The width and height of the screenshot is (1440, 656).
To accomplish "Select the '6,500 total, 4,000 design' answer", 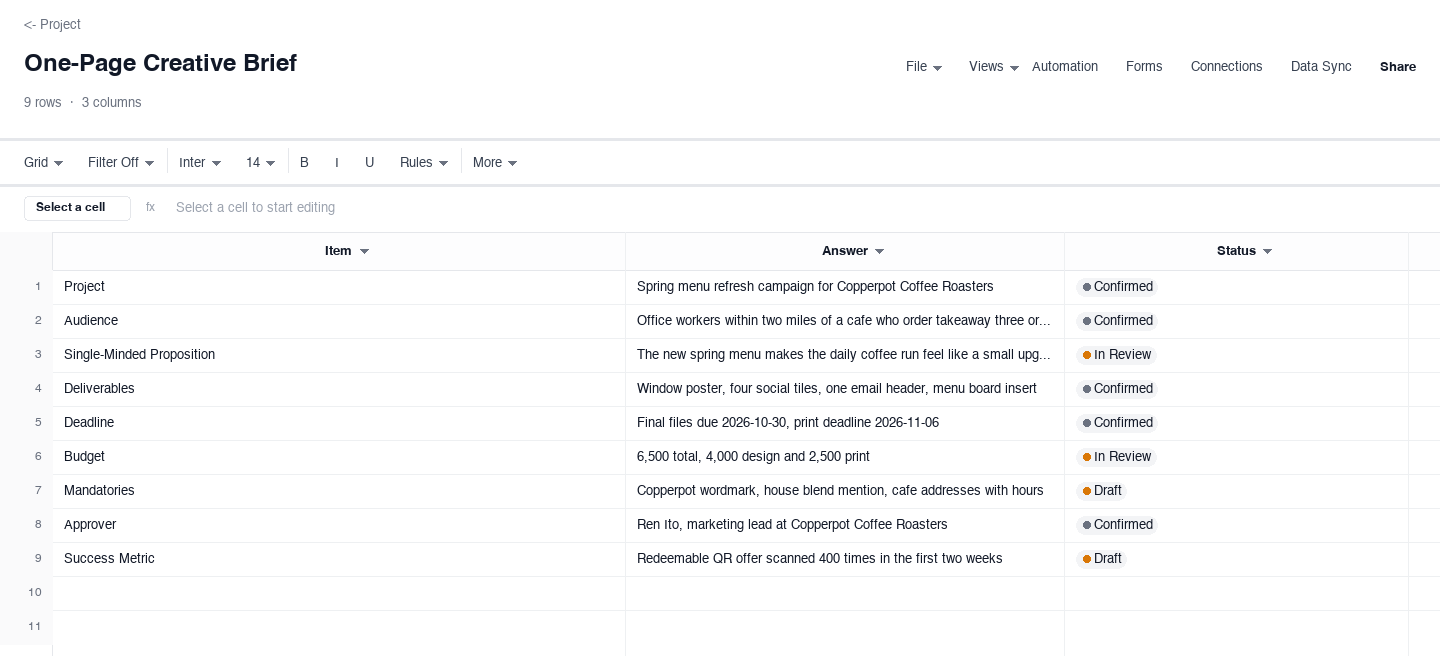I will click(845, 457).
